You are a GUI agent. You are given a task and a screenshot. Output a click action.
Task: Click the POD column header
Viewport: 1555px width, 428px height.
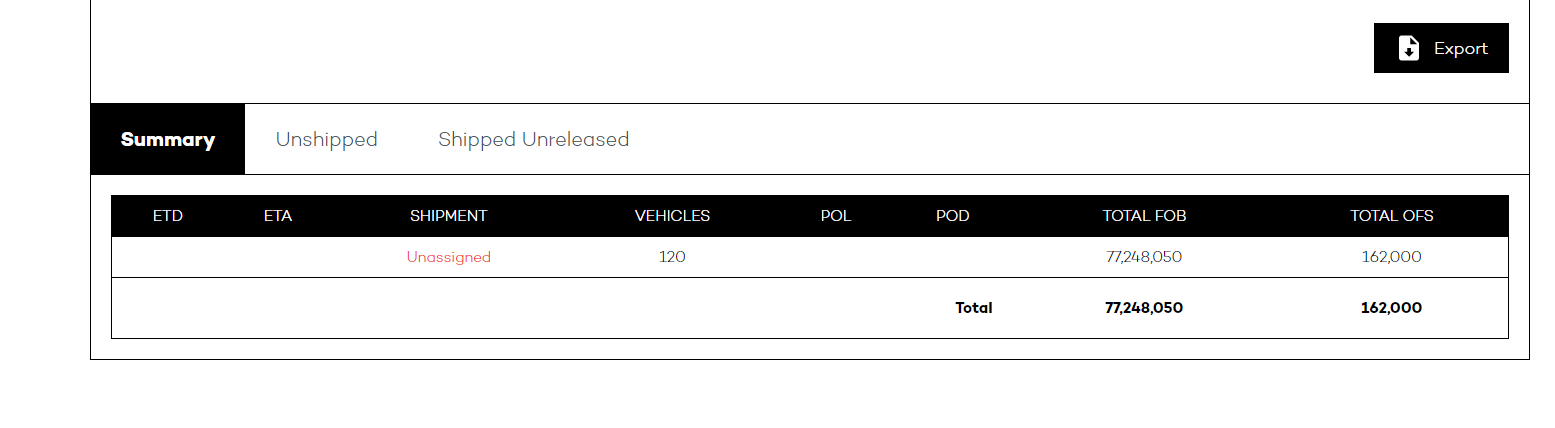tap(953, 216)
